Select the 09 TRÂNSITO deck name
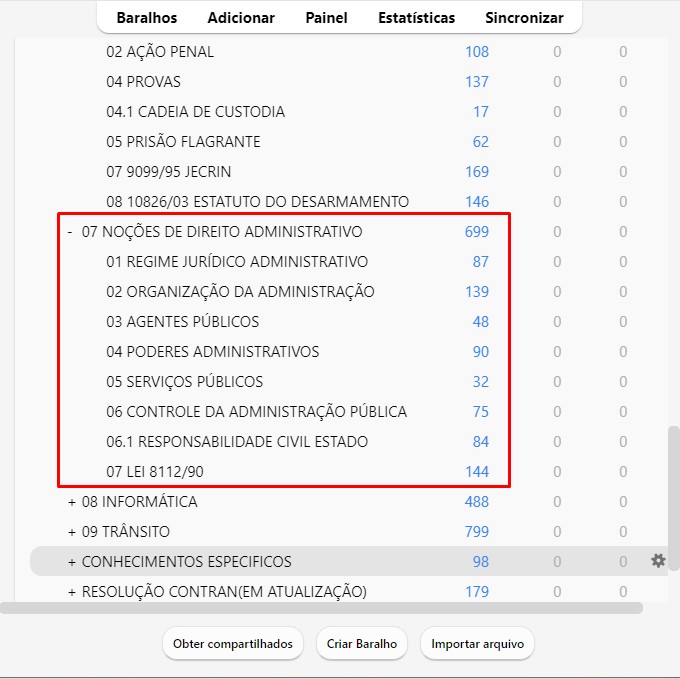 pyautogui.click(x=125, y=532)
